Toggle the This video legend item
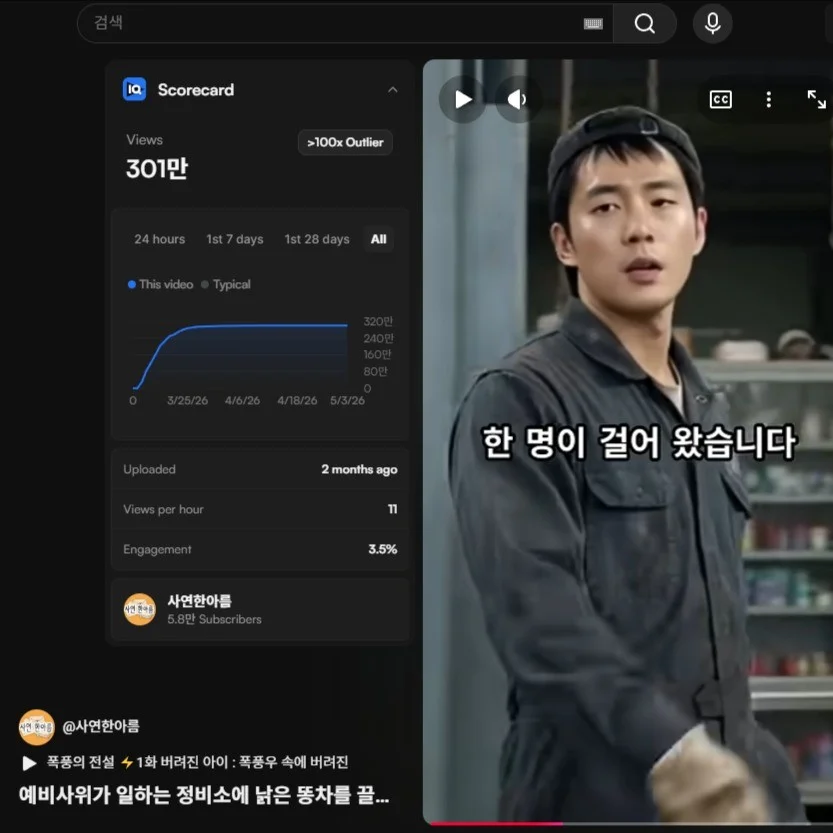 point(160,284)
